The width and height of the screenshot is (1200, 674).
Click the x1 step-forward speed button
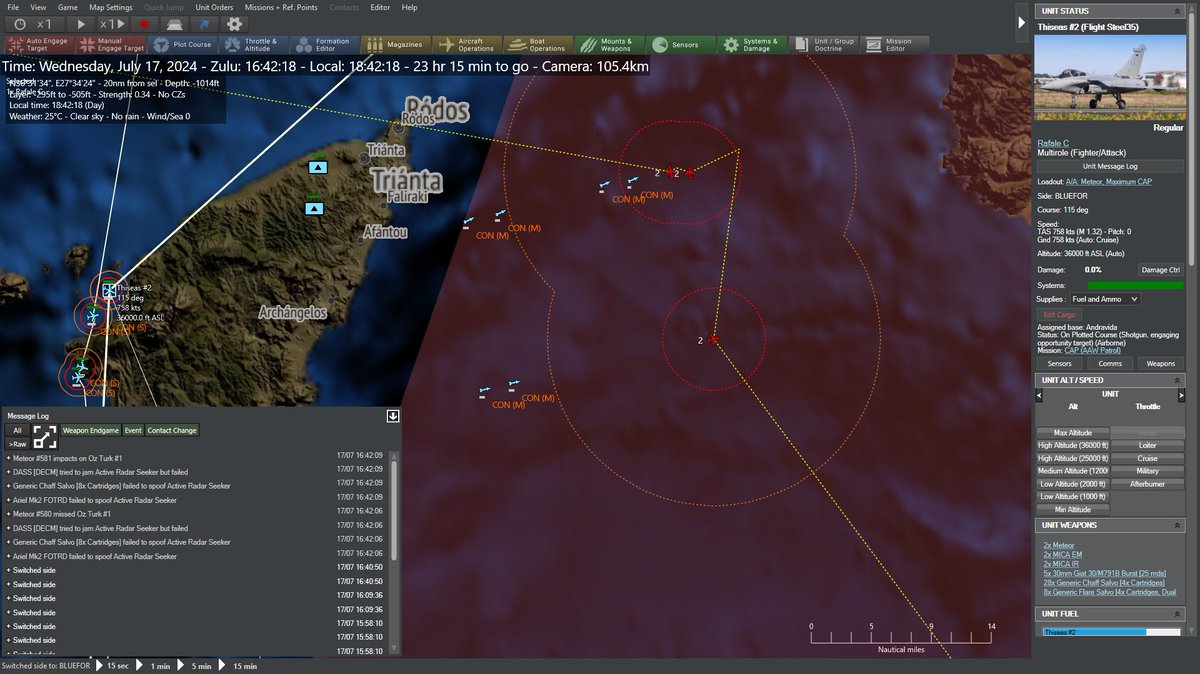click(x=113, y=23)
